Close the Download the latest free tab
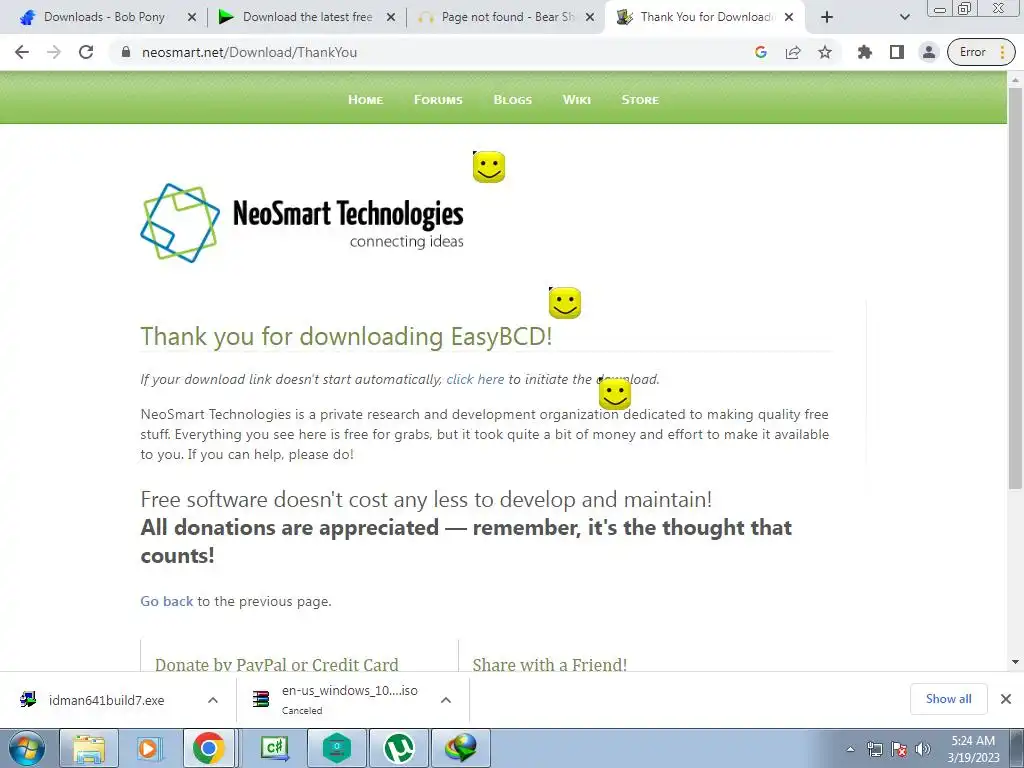The height and width of the screenshot is (768, 1024). point(391,17)
